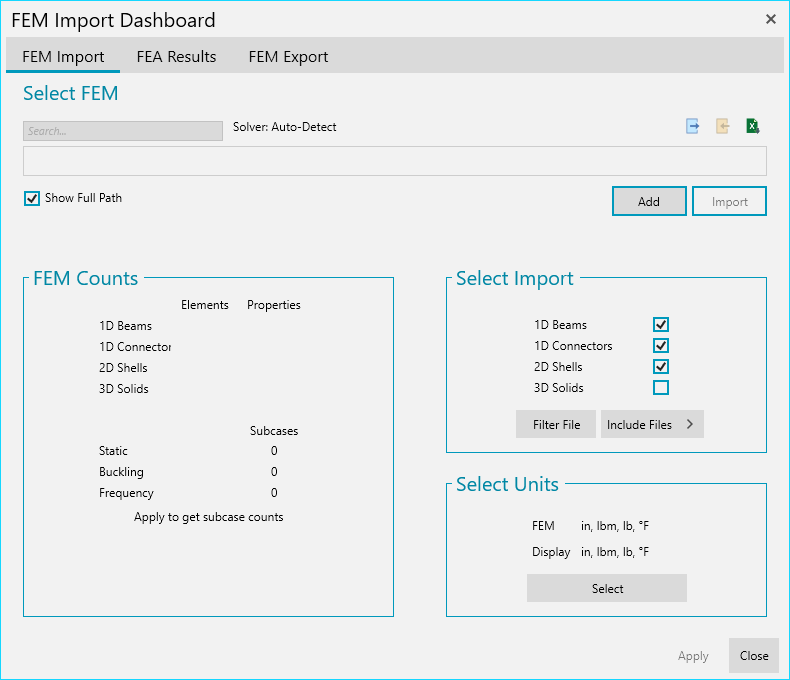Toggle the 1D Connectors import checkbox
This screenshot has height=680, width=790.
pyautogui.click(x=661, y=346)
